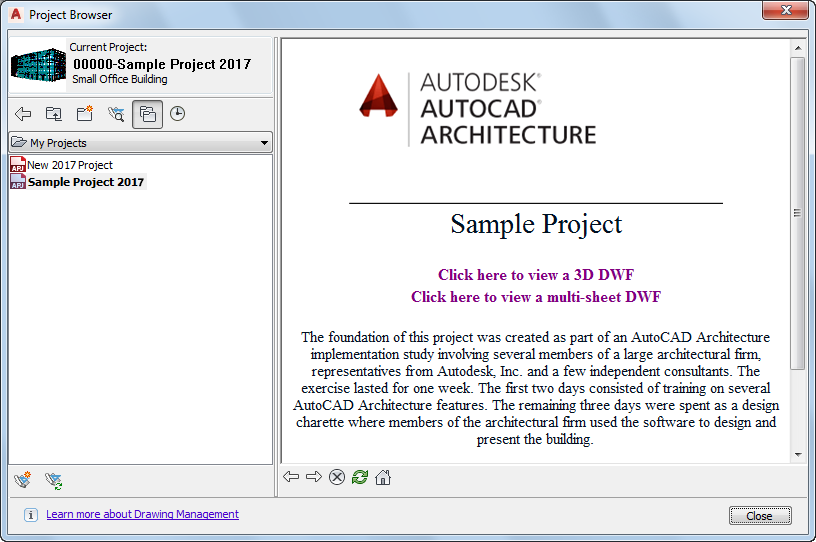
Task: Stop loading the project page
Action: [337, 477]
